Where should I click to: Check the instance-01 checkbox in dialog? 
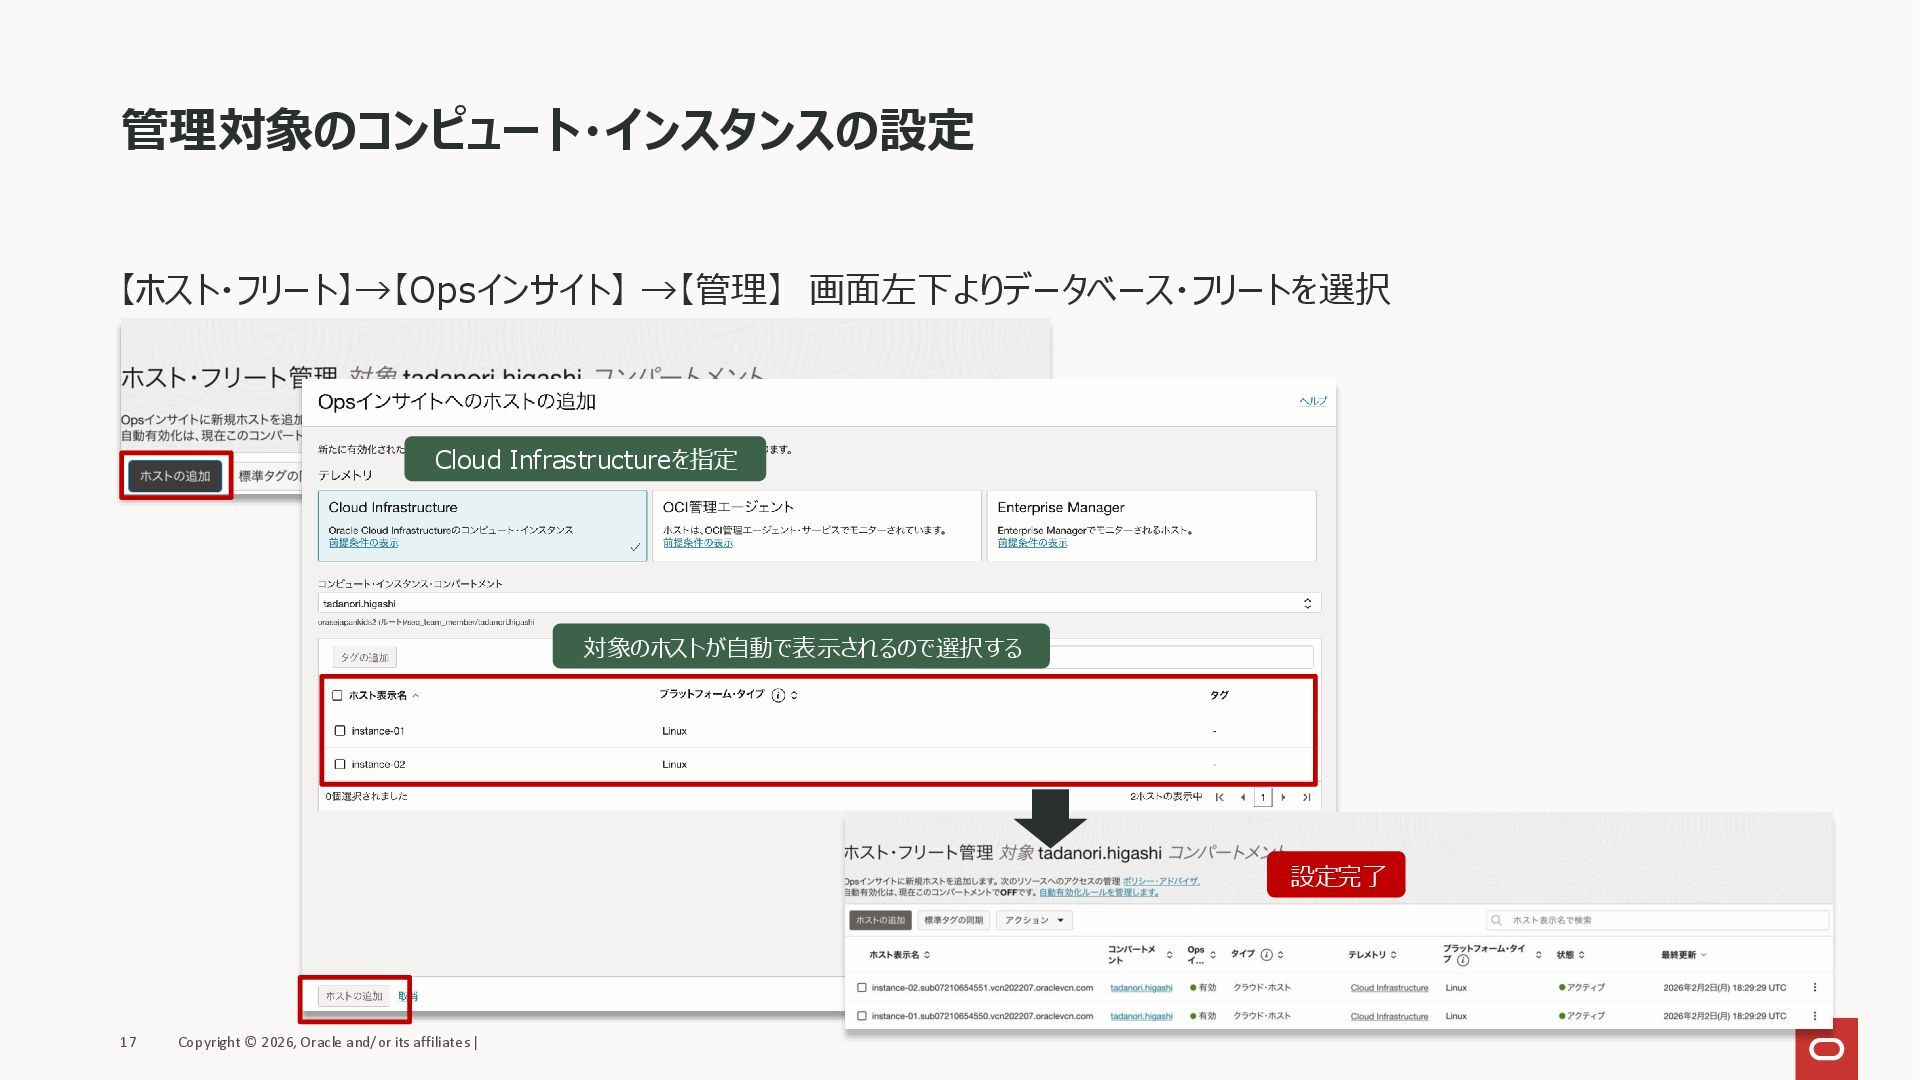(x=340, y=731)
